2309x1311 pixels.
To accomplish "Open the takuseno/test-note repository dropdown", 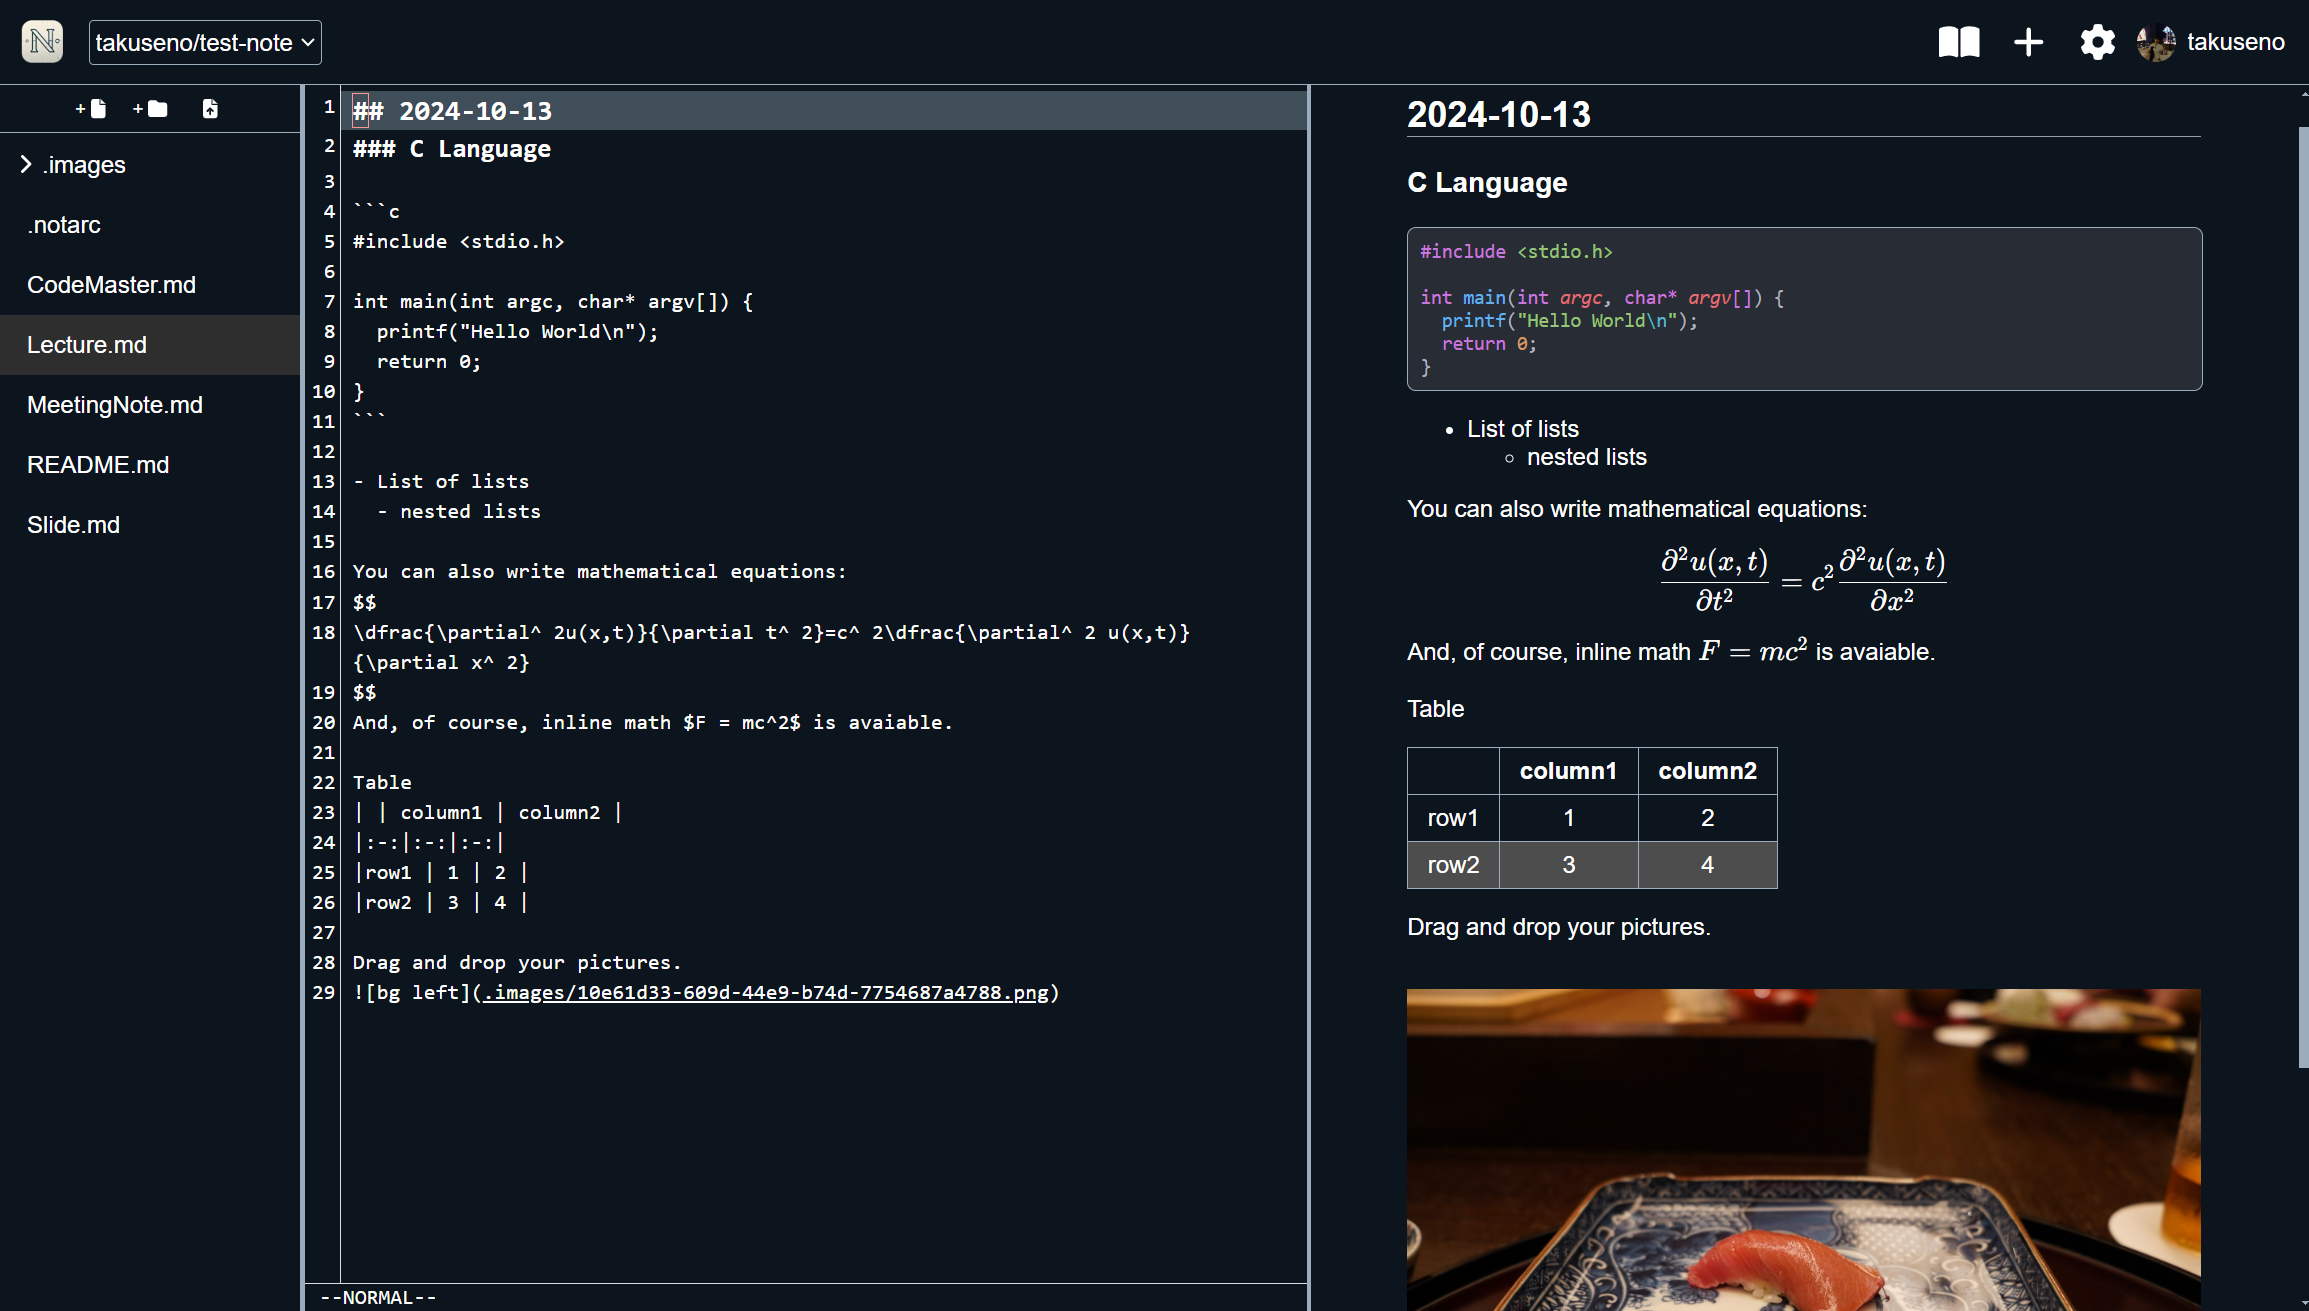I will tap(205, 43).
